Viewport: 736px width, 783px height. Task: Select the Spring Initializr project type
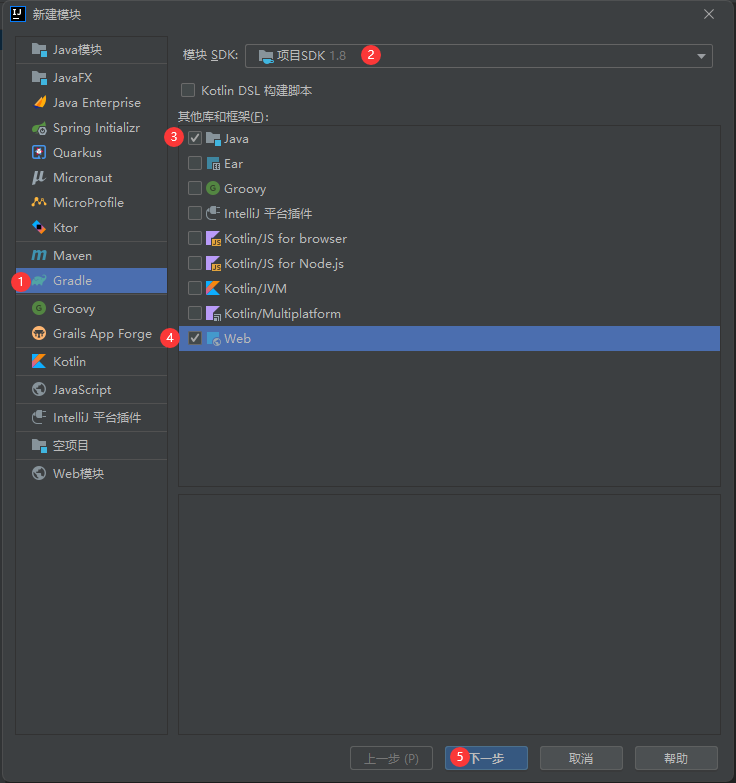click(x=91, y=128)
